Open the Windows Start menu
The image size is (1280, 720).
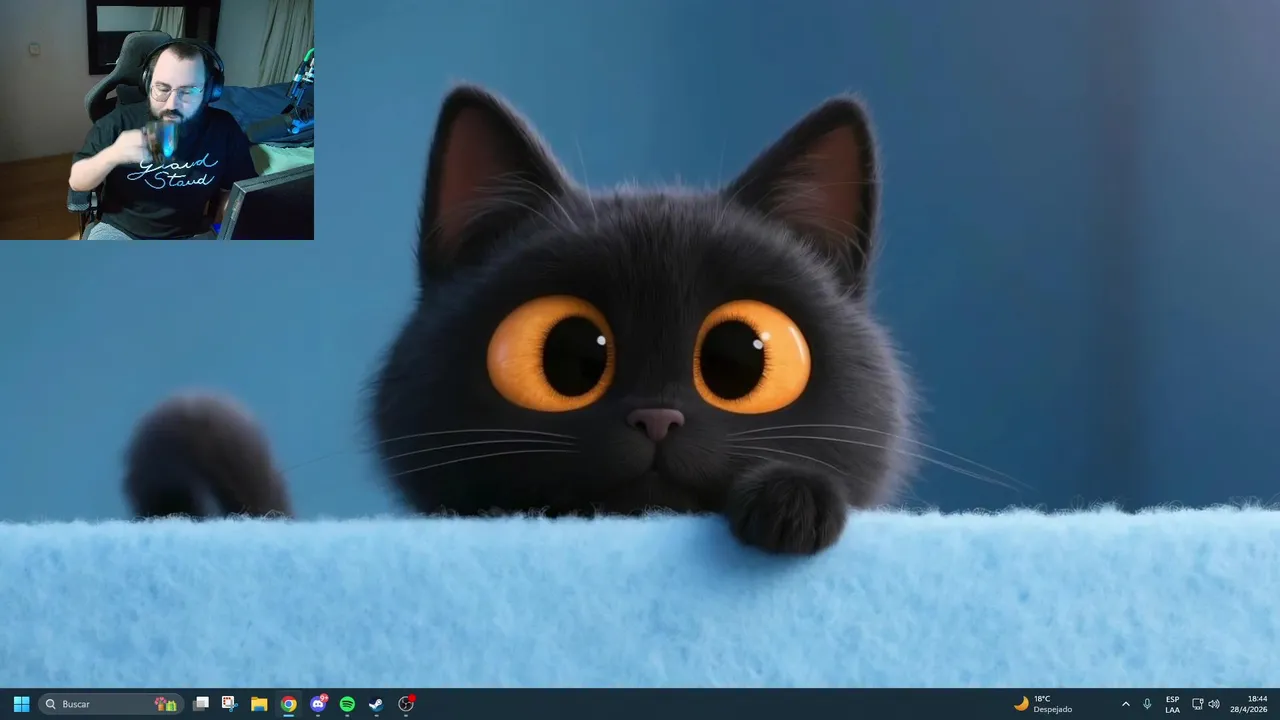(21, 704)
